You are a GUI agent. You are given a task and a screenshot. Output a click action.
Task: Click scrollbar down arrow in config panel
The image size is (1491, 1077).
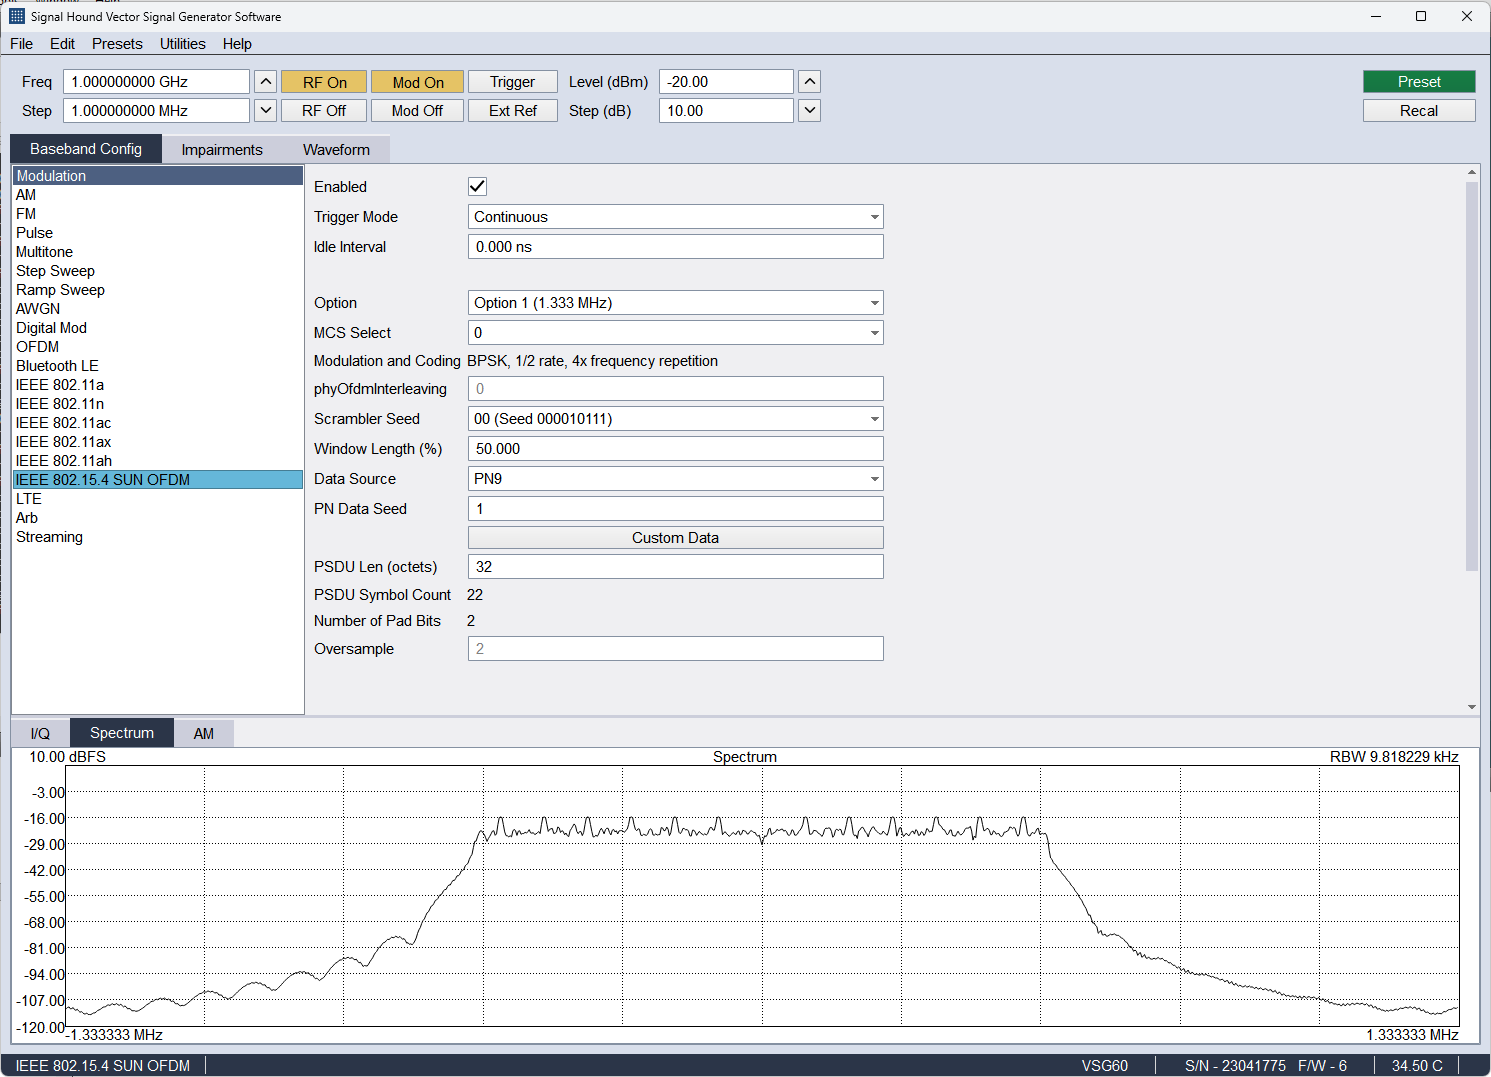(x=1471, y=707)
